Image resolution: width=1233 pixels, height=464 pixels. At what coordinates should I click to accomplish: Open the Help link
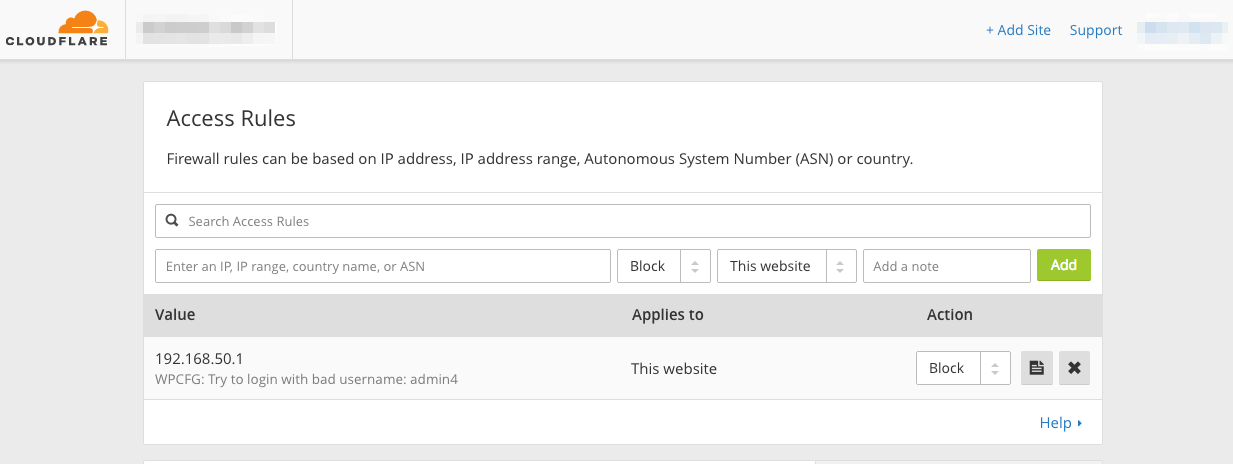coord(1055,423)
